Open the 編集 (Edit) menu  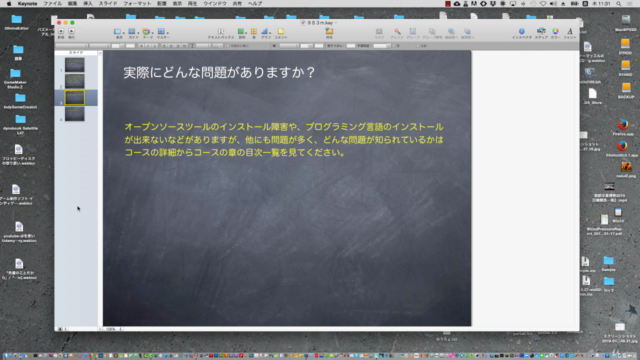(x=72, y=4)
